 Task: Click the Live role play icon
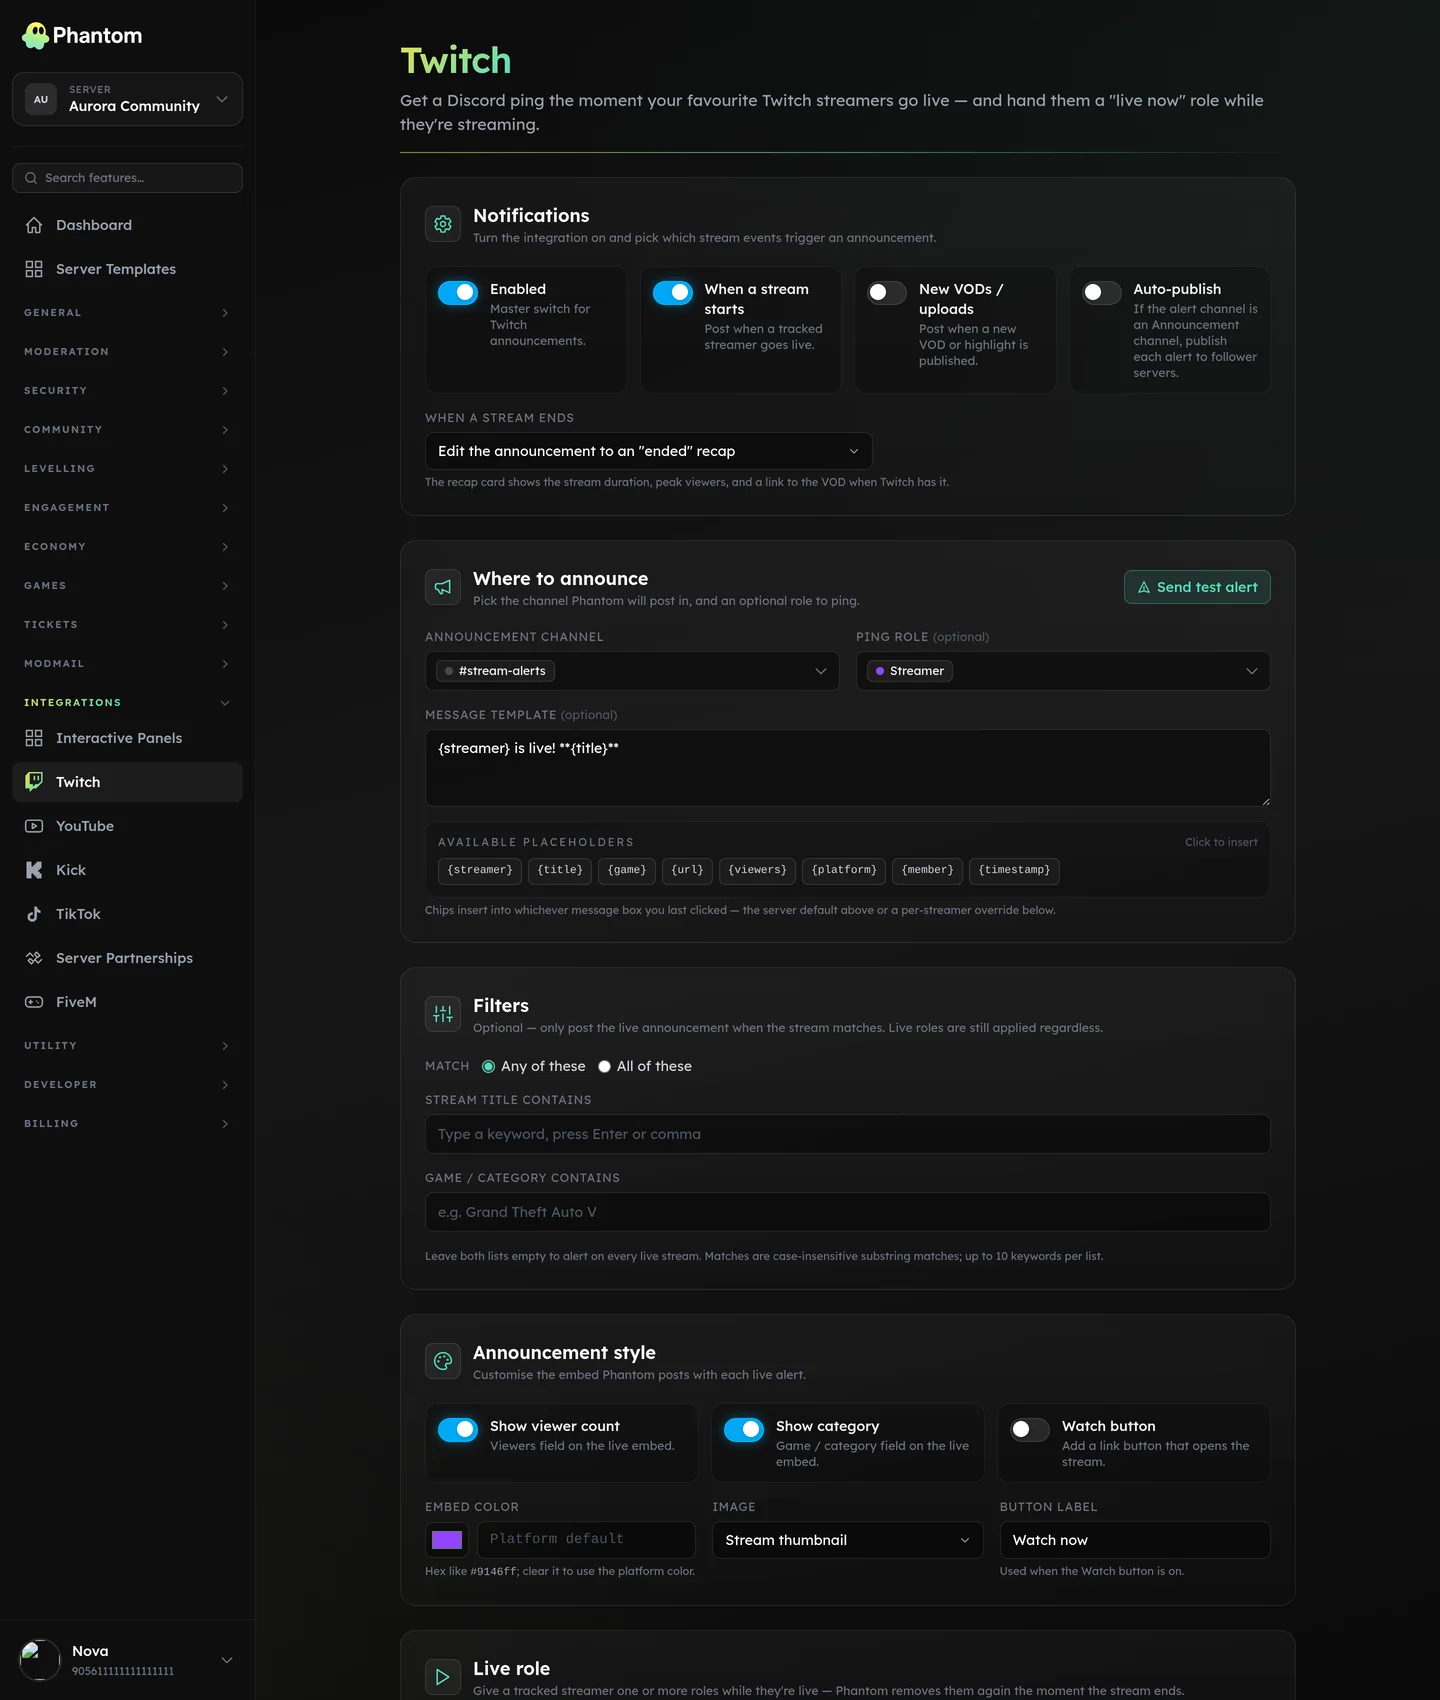(443, 1678)
